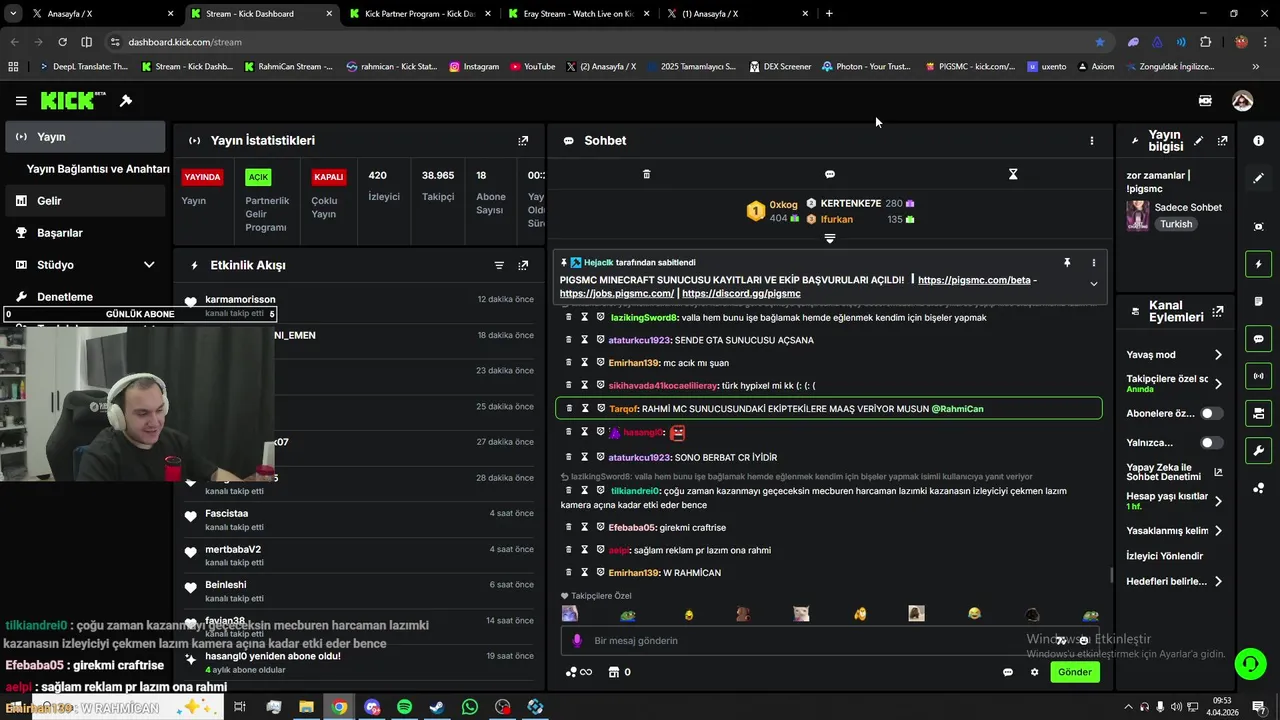Open the three-dot Sohbet options menu
The width and height of the screenshot is (1280, 720).
click(1092, 141)
